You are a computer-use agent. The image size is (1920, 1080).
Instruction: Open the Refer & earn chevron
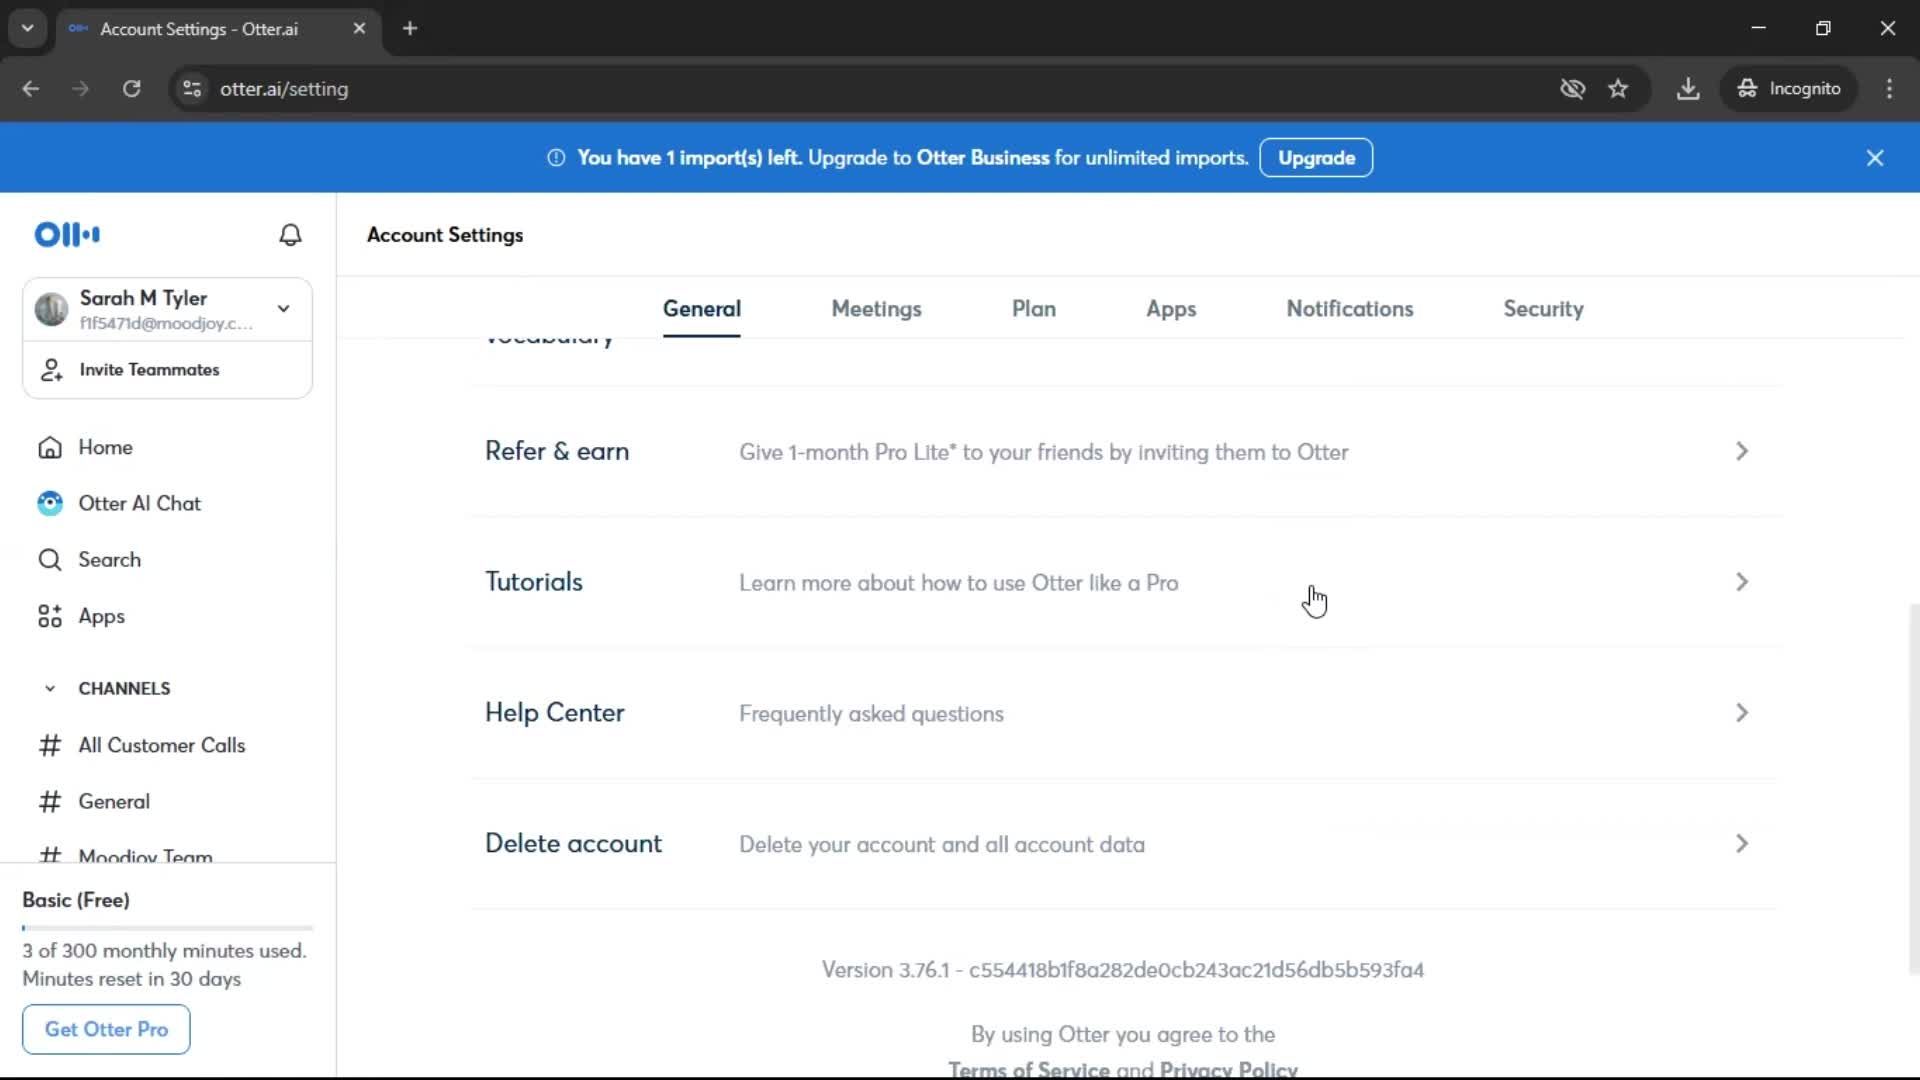[x=1741, y=451]
